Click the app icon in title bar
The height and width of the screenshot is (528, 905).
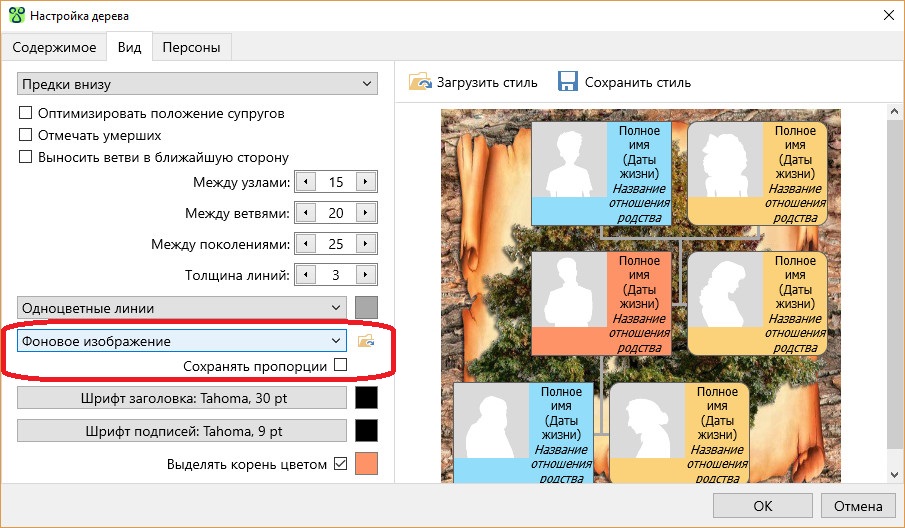[x=17, y=16]
